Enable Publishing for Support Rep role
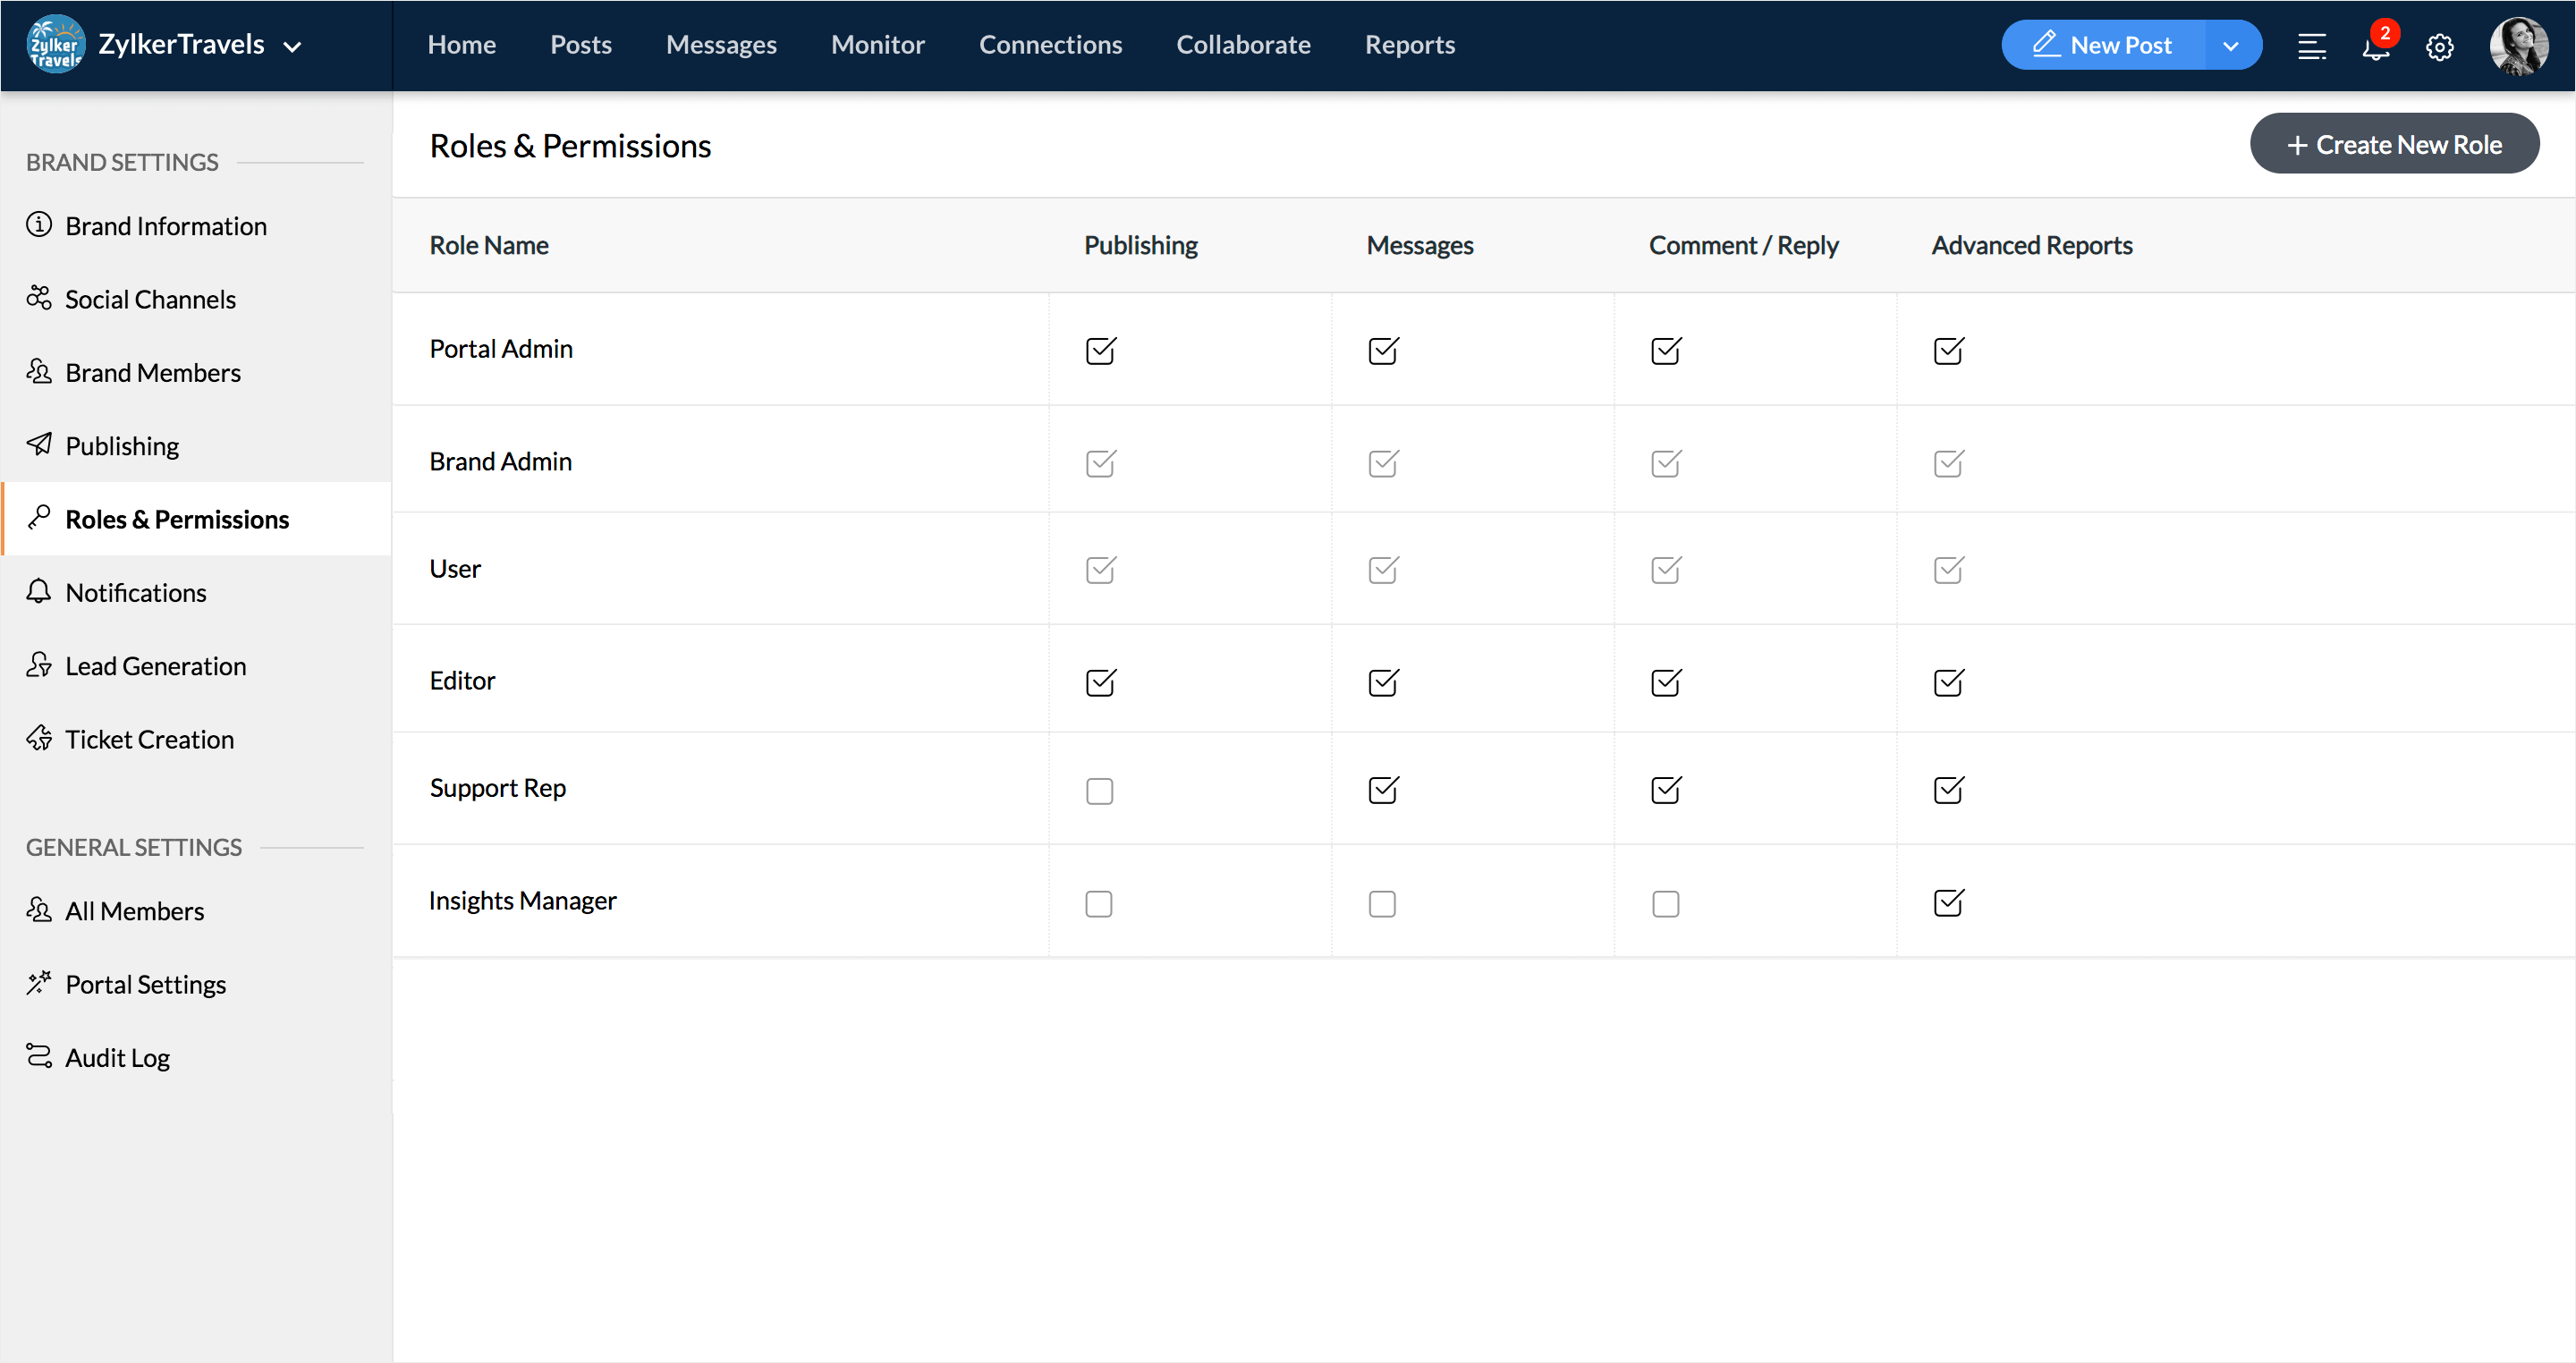This screenshot has width=2576, height=1363. click(1099, 790)
